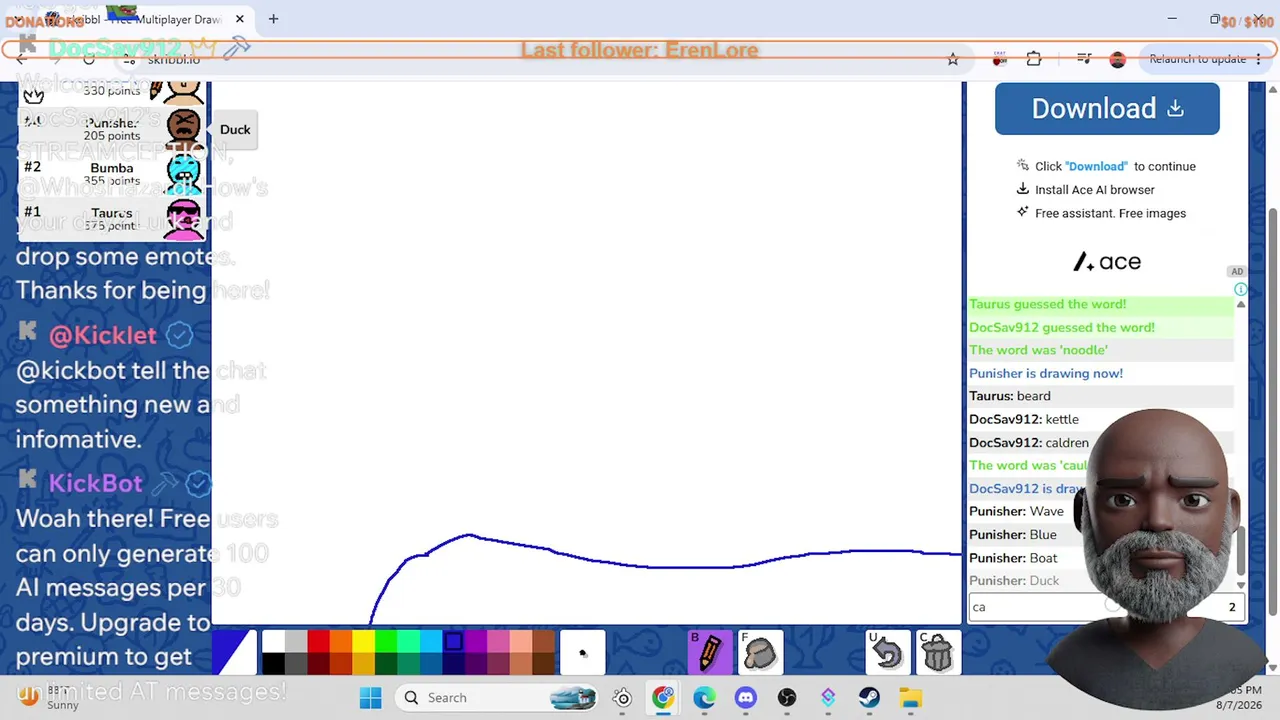Choose the purple color swatch
This screenshot has width=1280, height=720.
(x=476, y=642)
